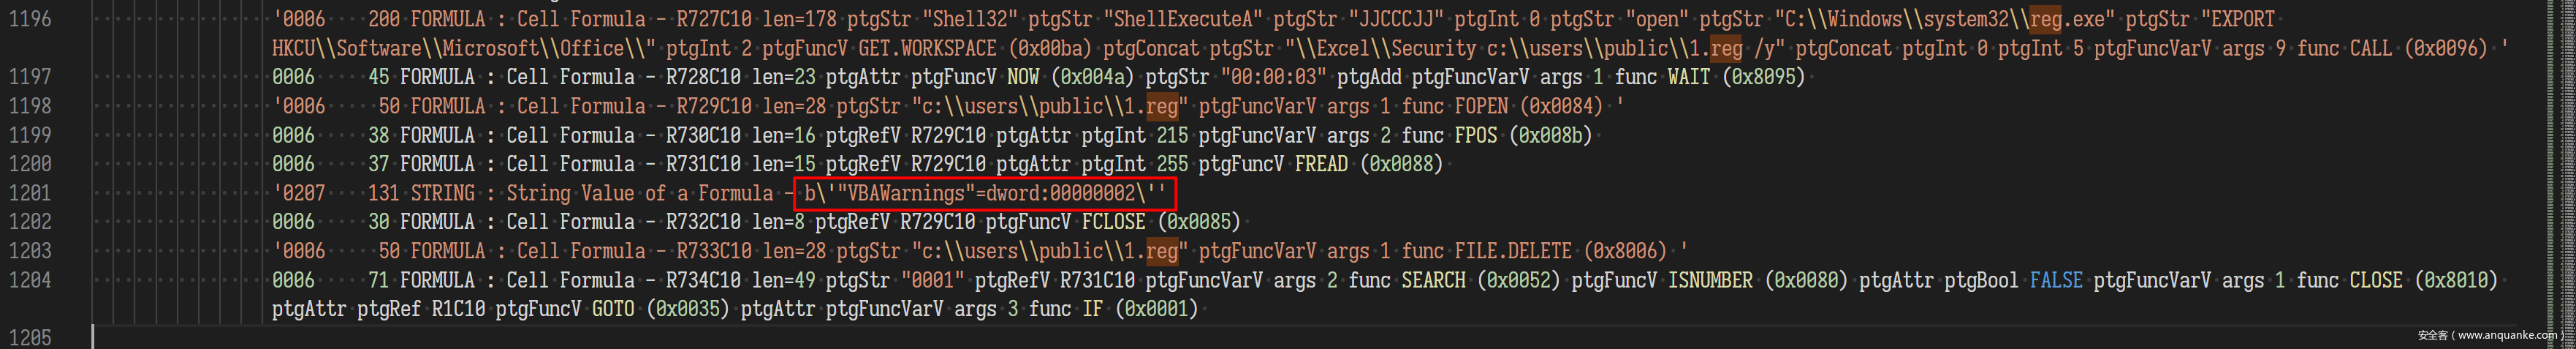Click line number 1196 in the gutter
Image resolution: width=2576 pixels, height=349 pixels.
pos(30,19)
